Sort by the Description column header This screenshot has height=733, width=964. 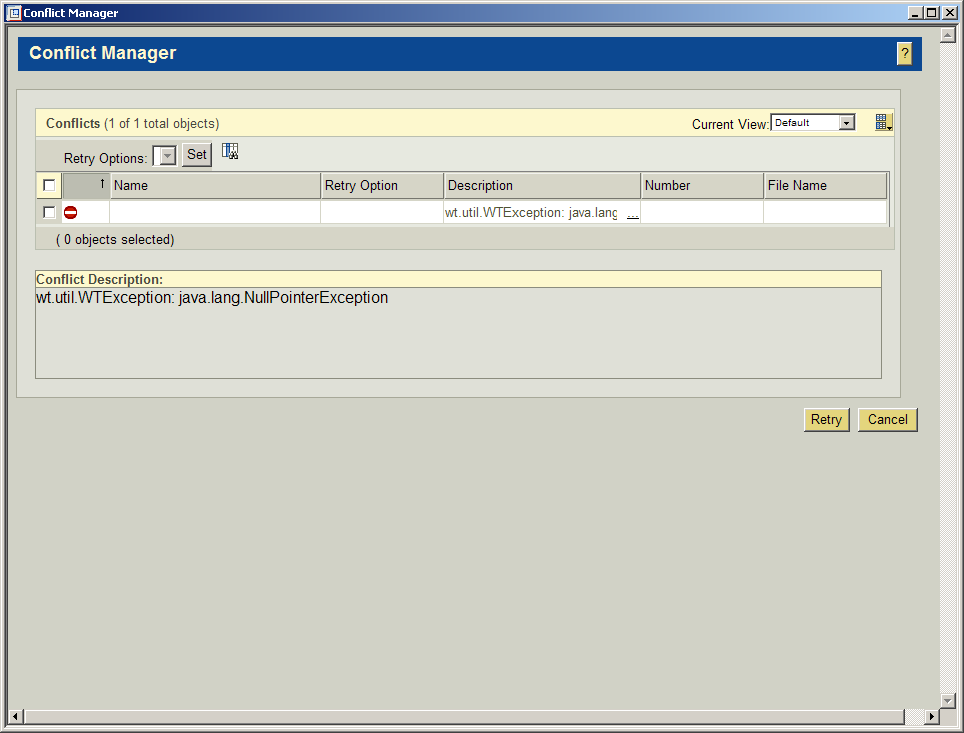tap(541, 185)
